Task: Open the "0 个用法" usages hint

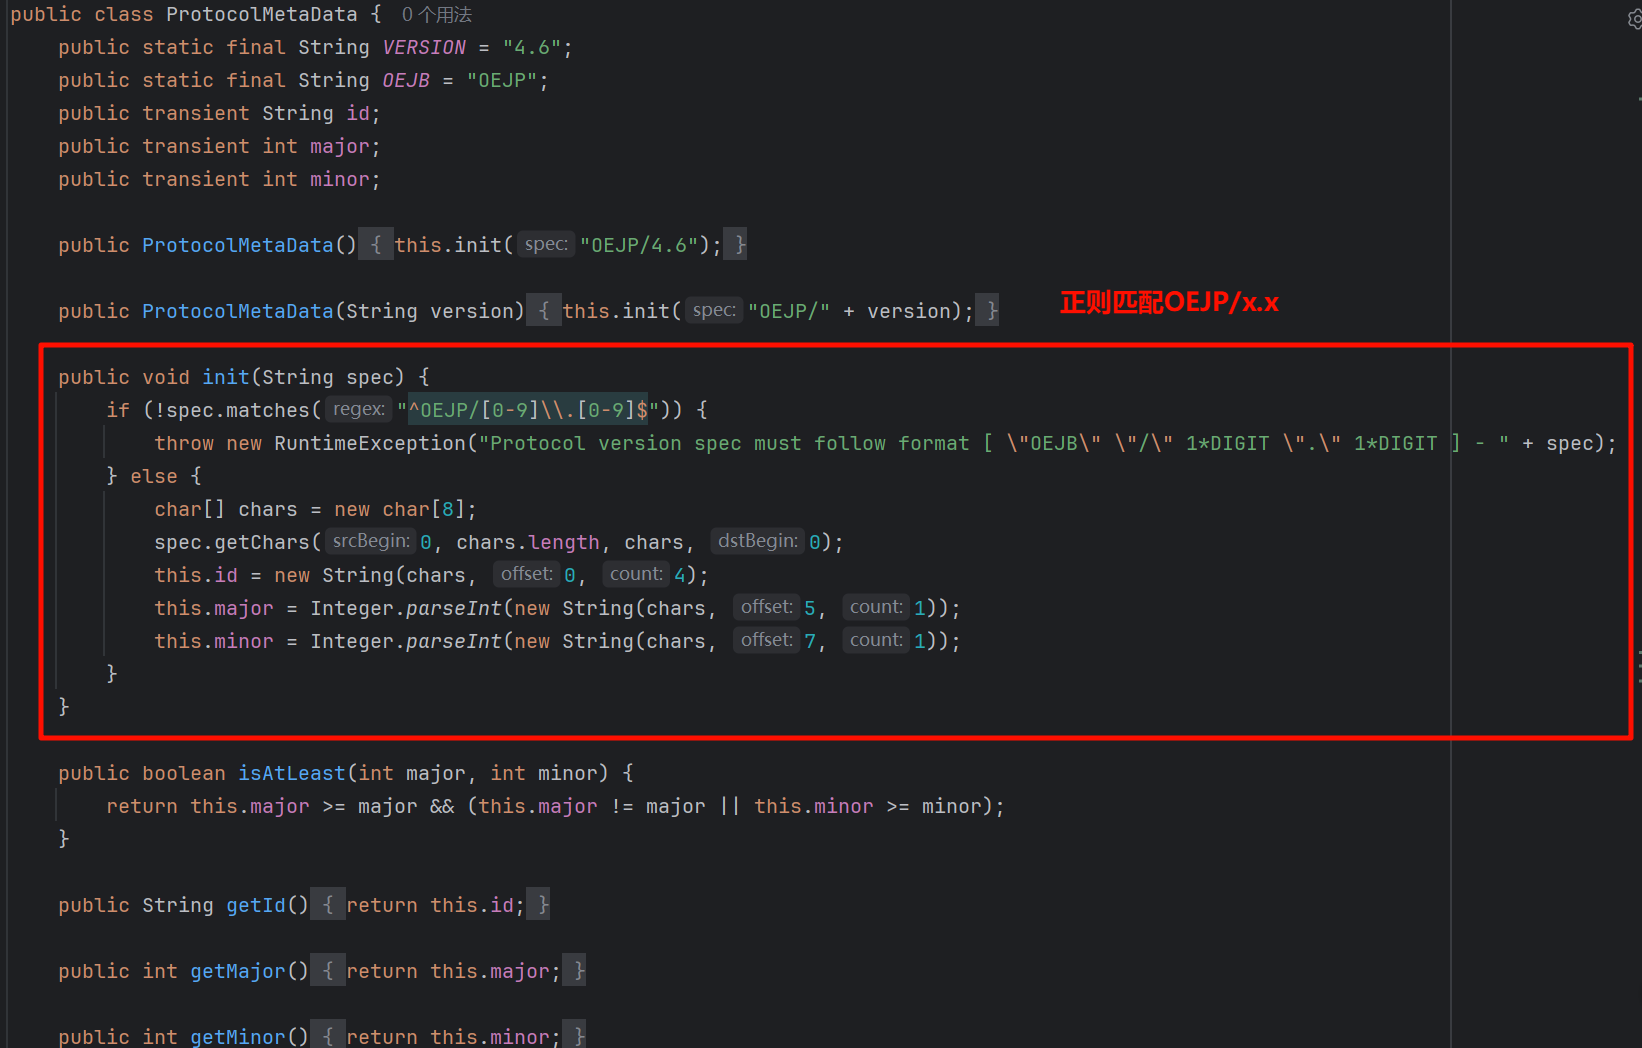Action: click(437, 15)
